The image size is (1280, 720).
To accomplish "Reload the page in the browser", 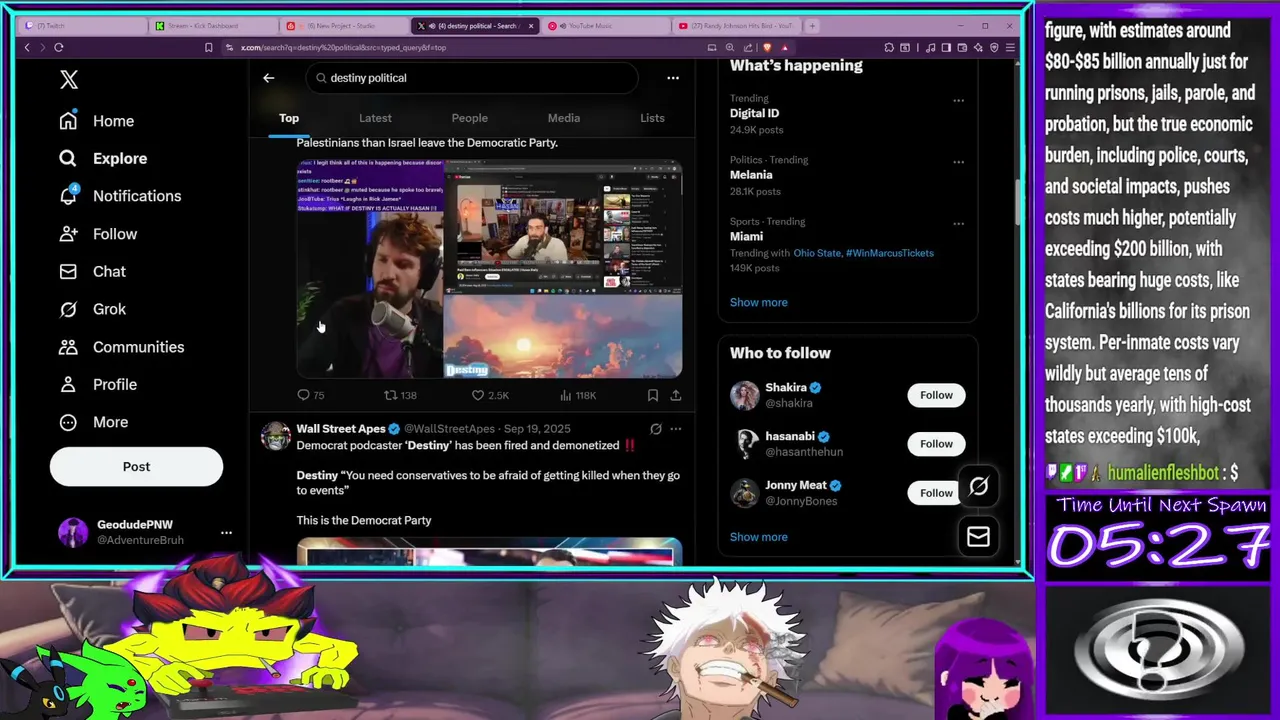I will click(x=59, y=47).
